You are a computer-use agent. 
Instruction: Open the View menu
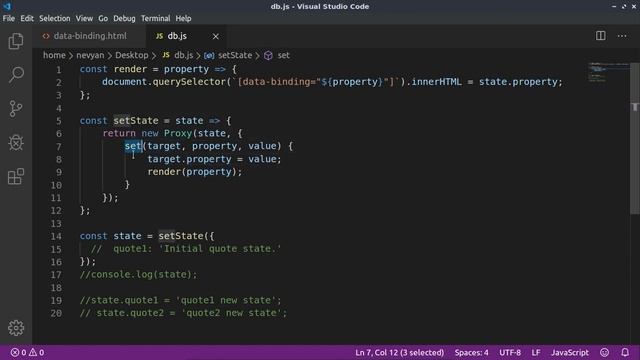pos(84,18)
